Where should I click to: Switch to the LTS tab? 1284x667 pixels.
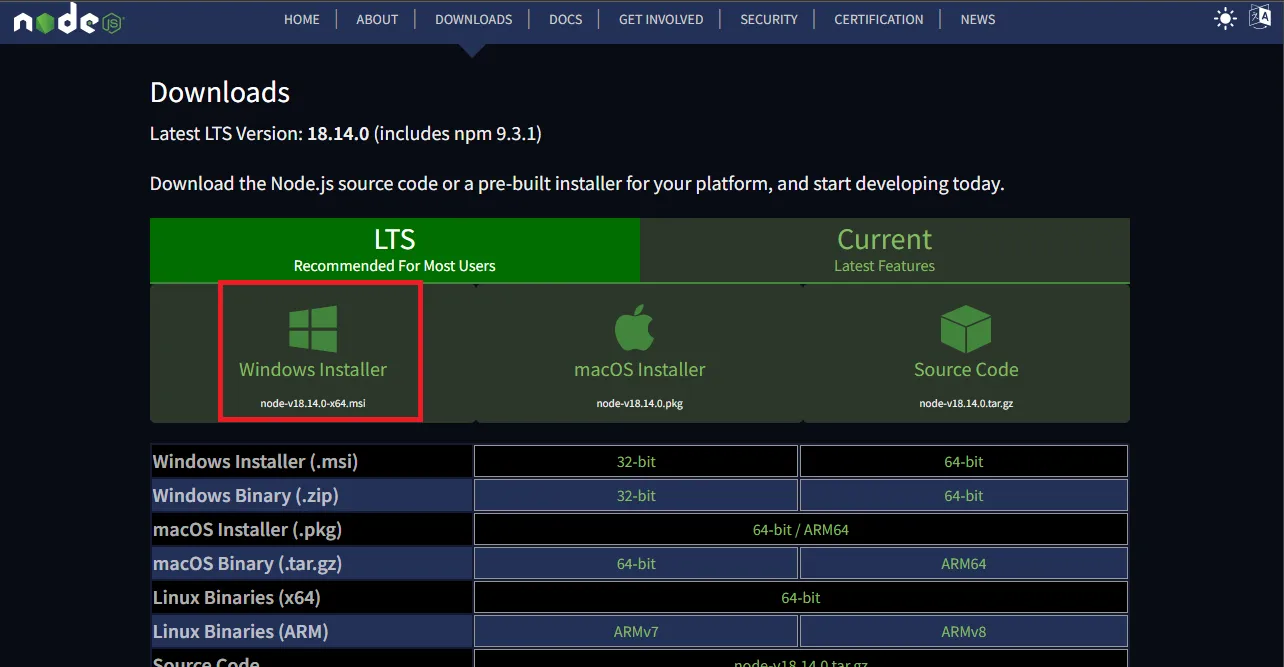pos(394,250)
